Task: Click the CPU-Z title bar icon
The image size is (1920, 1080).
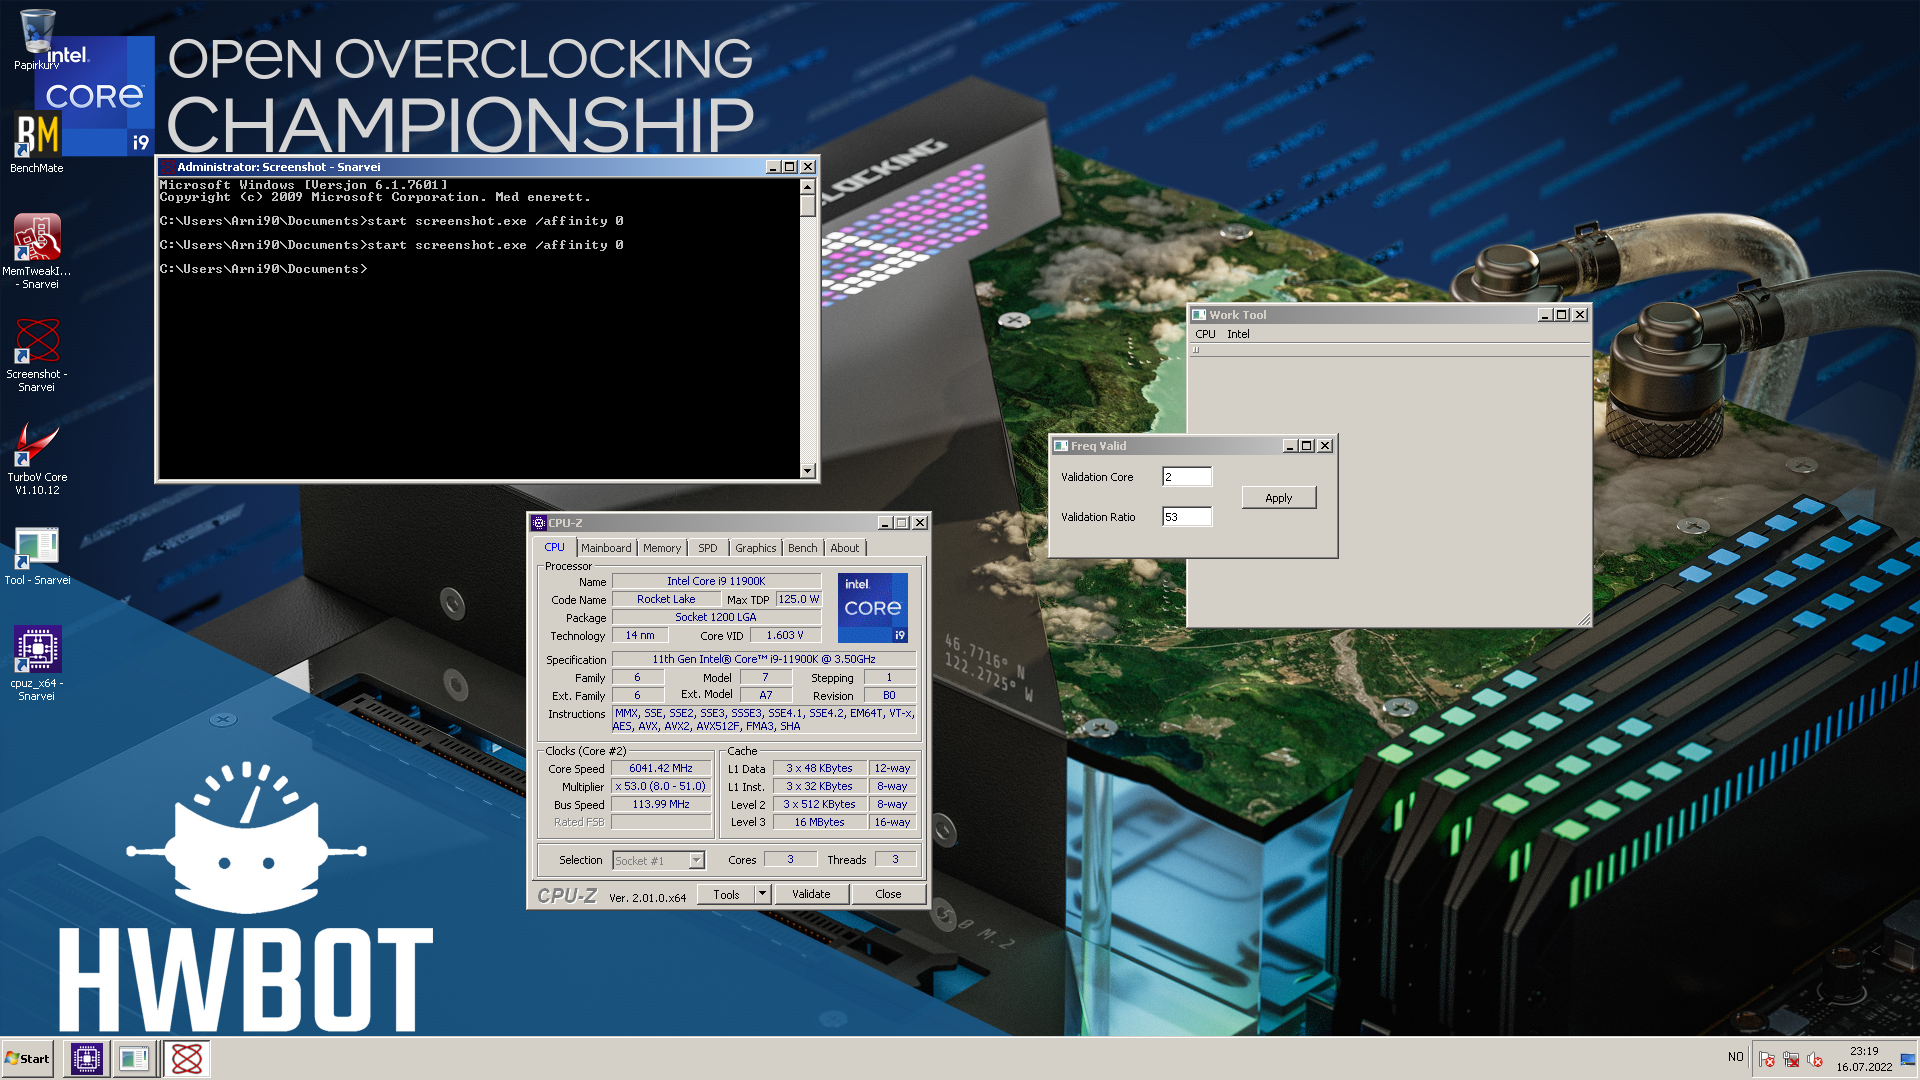Action: 539,523
